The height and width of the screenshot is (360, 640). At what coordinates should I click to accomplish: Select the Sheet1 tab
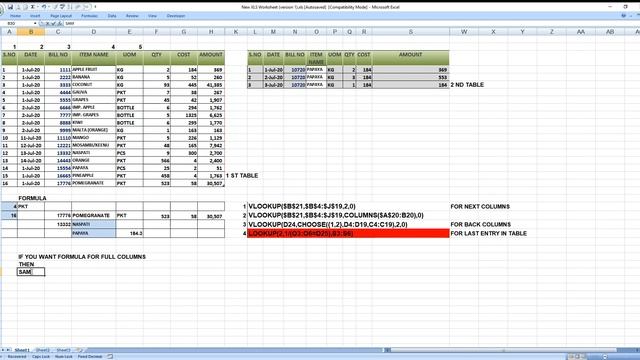22,350
